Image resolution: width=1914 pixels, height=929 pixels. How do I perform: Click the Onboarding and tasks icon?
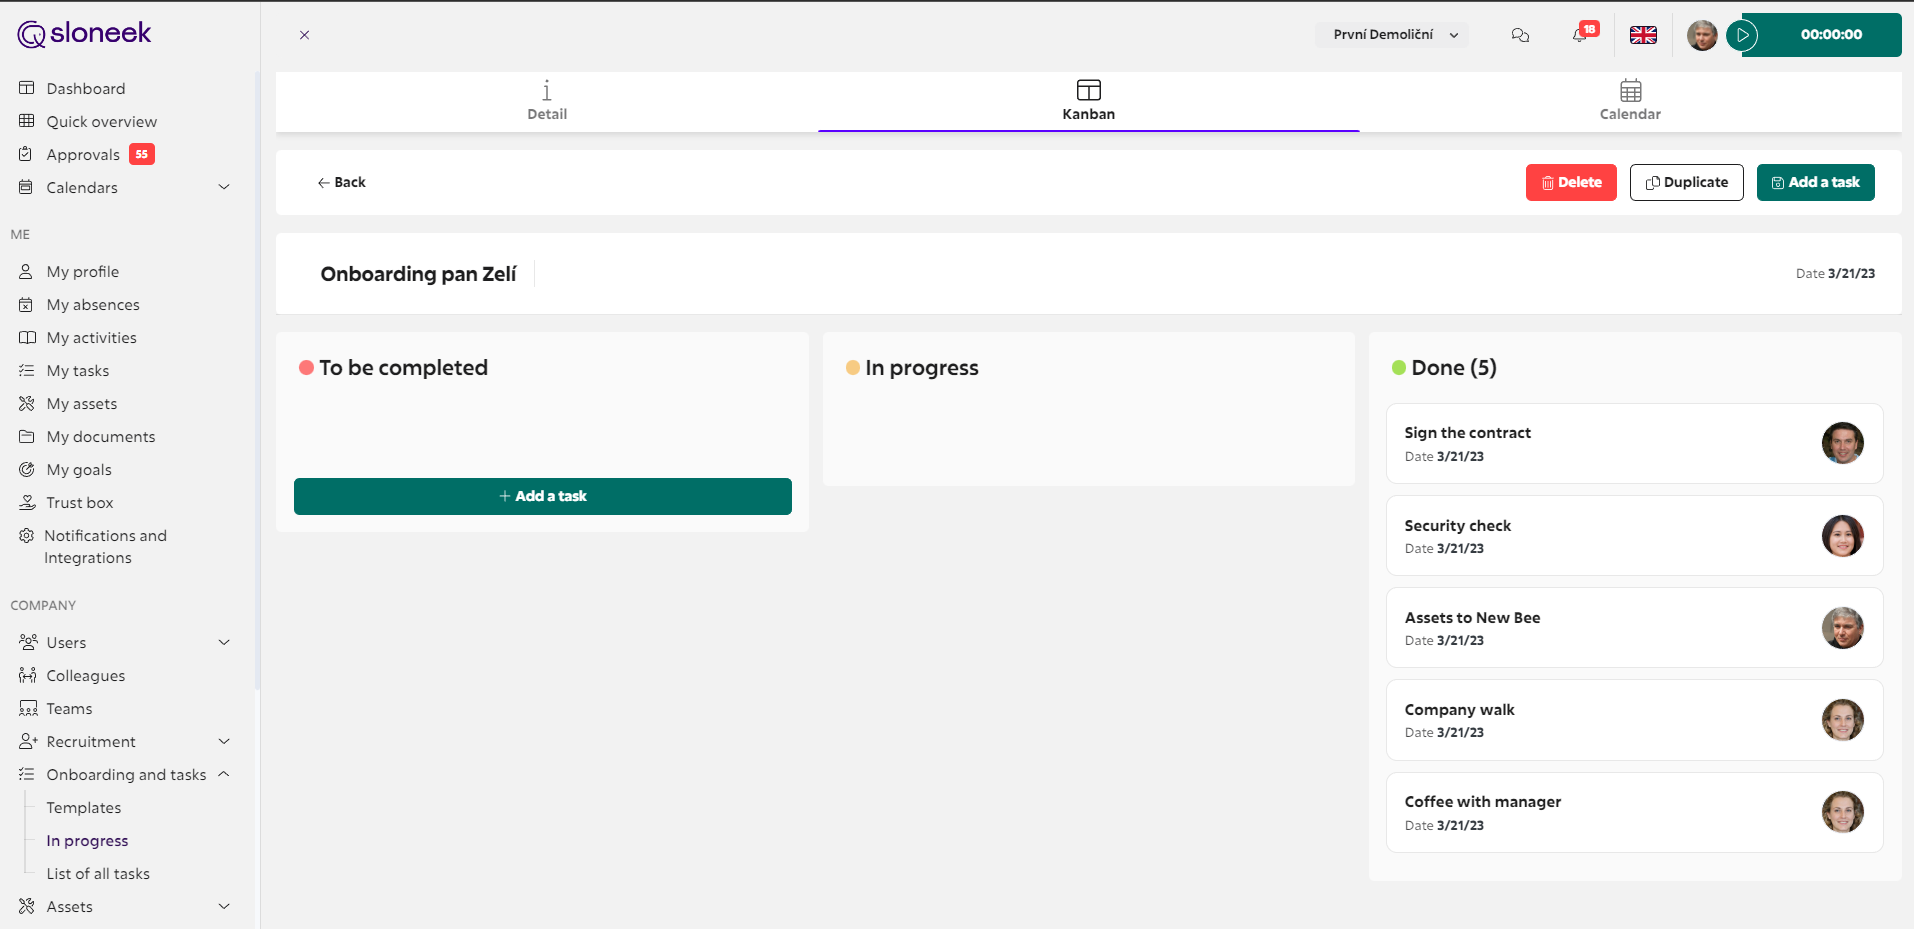[x=26, y=774]
